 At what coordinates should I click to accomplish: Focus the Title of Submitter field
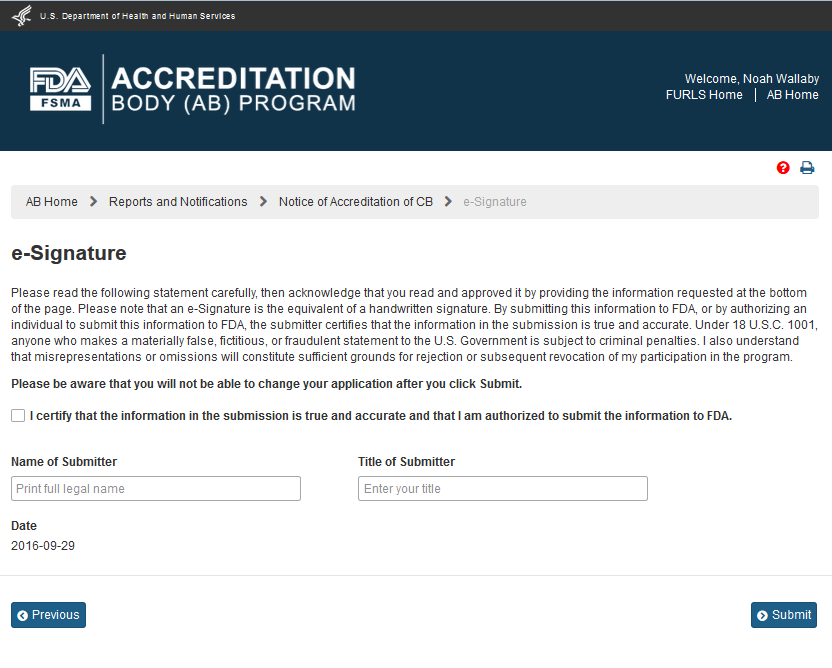pos(503,489)
